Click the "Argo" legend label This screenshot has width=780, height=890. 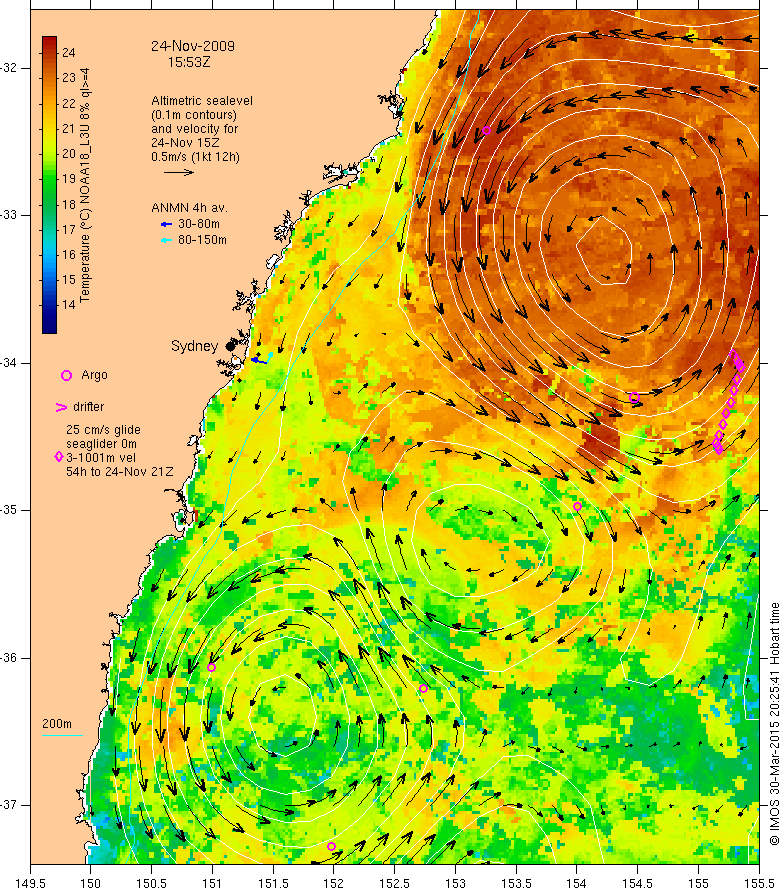pyautogui.click(x=94, y=375)
